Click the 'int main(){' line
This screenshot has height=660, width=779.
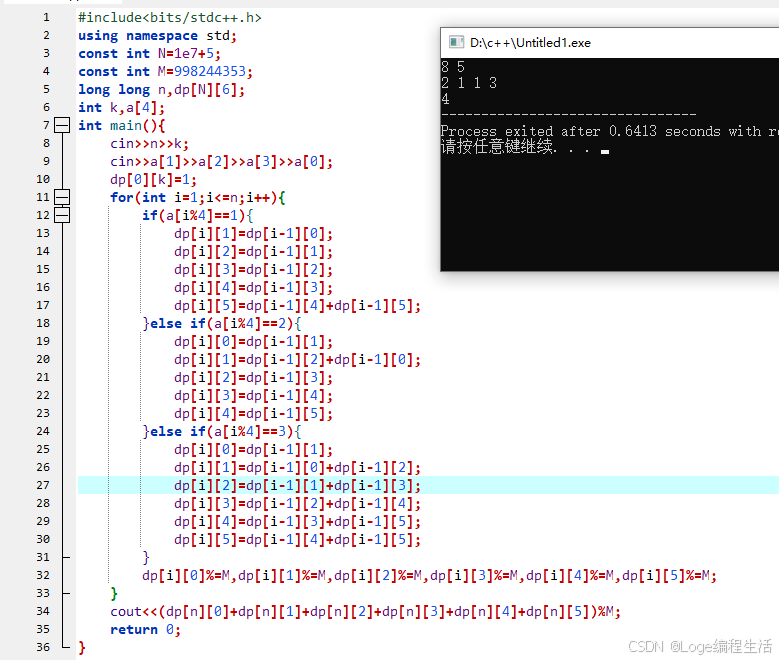121,125
